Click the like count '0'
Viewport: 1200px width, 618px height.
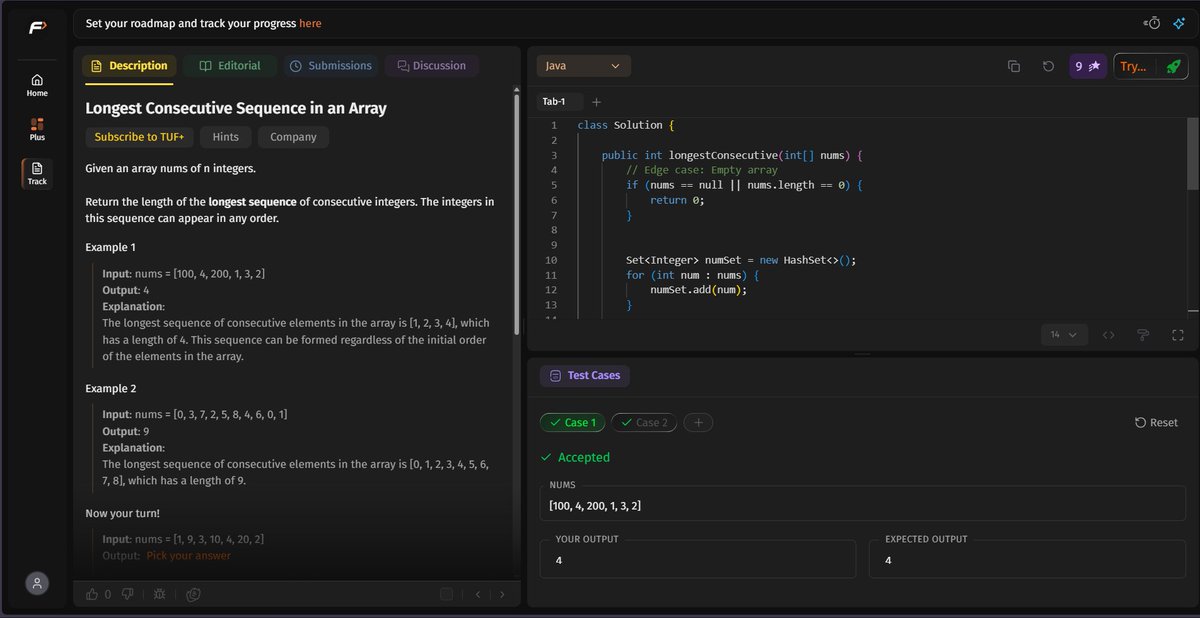pyautogui.click(x=108, y=594)
